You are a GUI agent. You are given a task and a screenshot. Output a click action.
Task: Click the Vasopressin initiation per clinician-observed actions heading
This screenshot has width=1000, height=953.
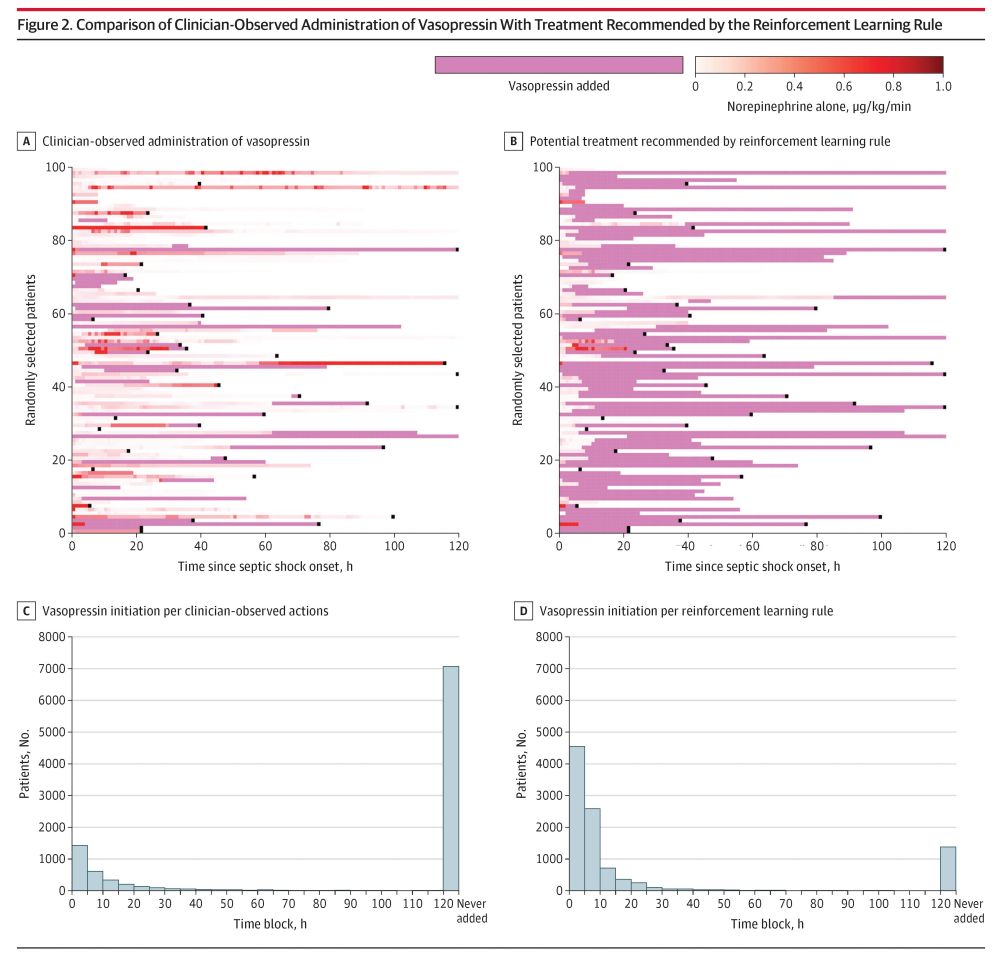(186, 611)
